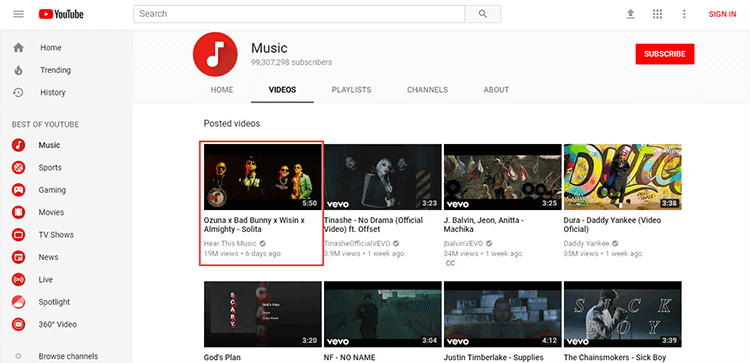Click the Spotlight sidebar label
Viewport: 750px width, 363px height.
[x=54, y=302]
